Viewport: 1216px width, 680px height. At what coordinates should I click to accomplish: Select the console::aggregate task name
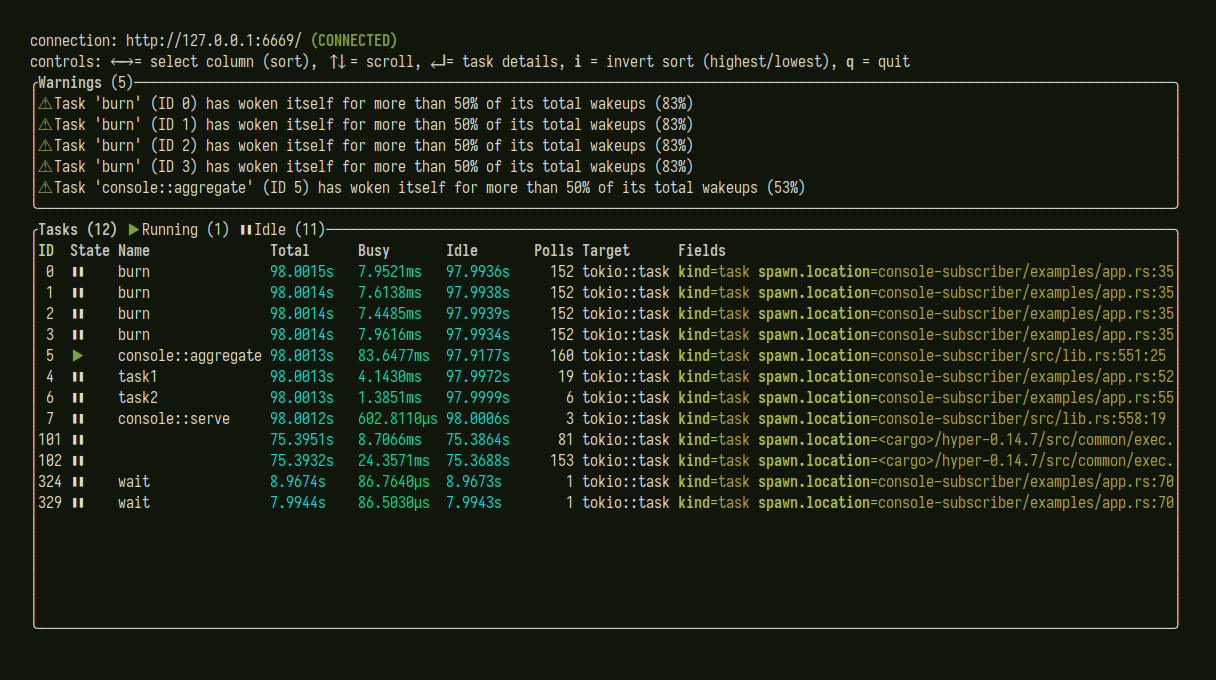click(x=190, y=356)
